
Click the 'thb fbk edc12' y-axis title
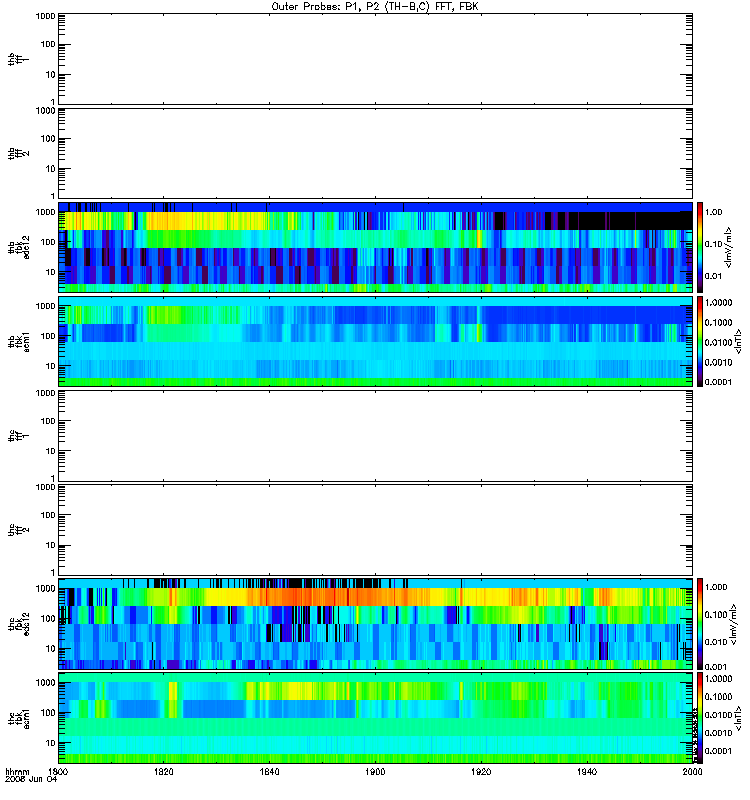click(19, 247)
